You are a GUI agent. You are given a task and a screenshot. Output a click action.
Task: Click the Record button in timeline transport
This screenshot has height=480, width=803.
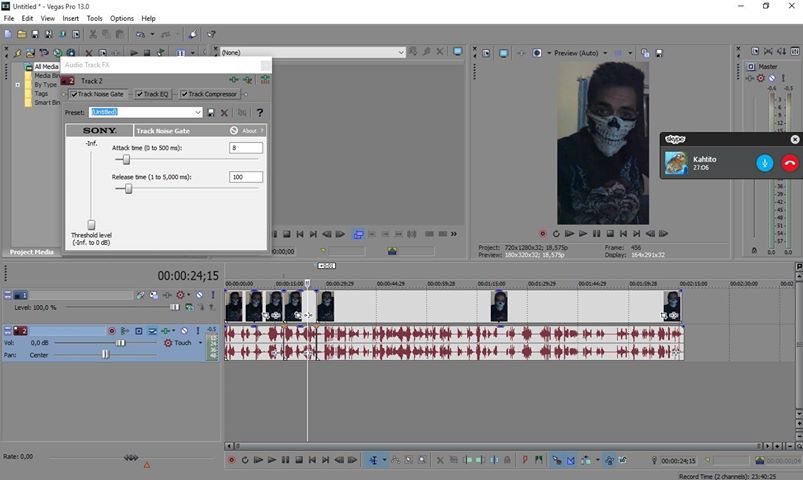(231, 460)
